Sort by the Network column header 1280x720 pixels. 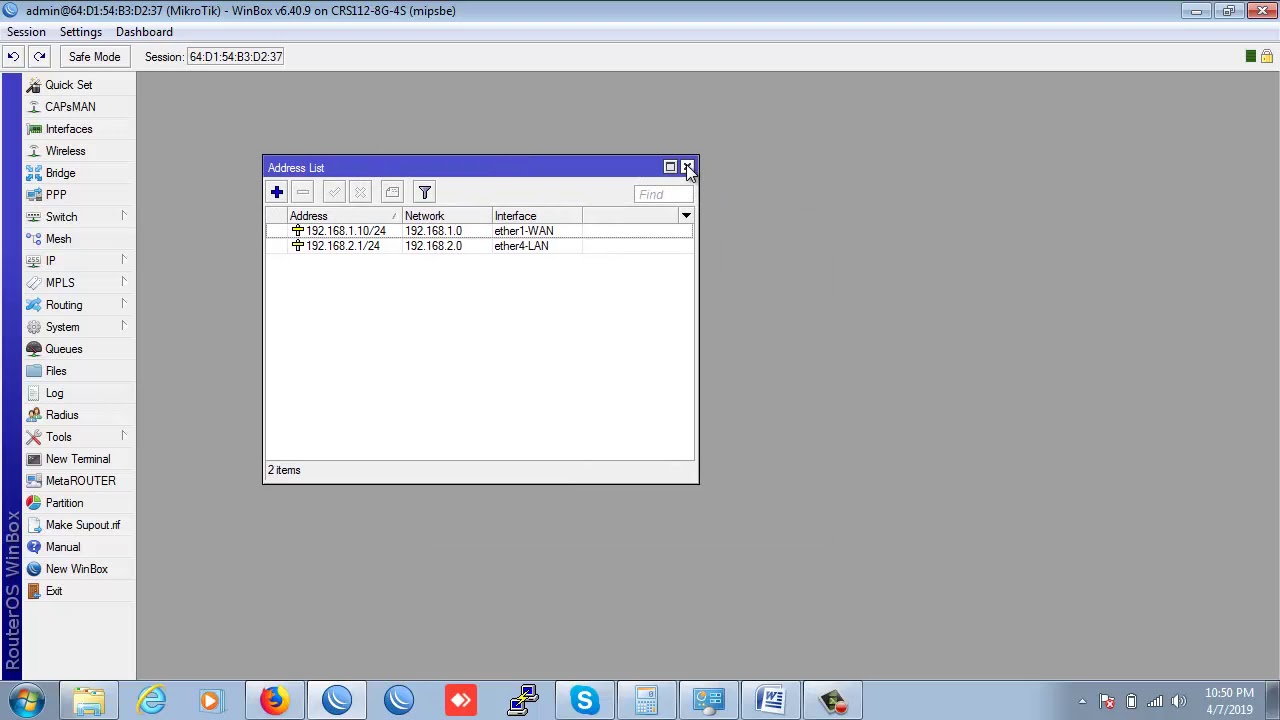click(447, 216)
